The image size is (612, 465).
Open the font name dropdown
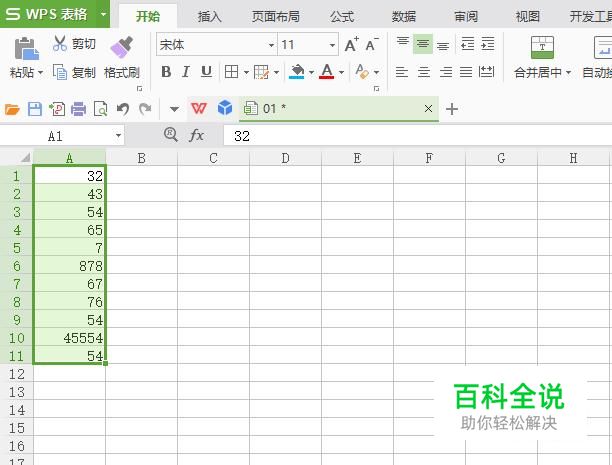coord(271,45)
